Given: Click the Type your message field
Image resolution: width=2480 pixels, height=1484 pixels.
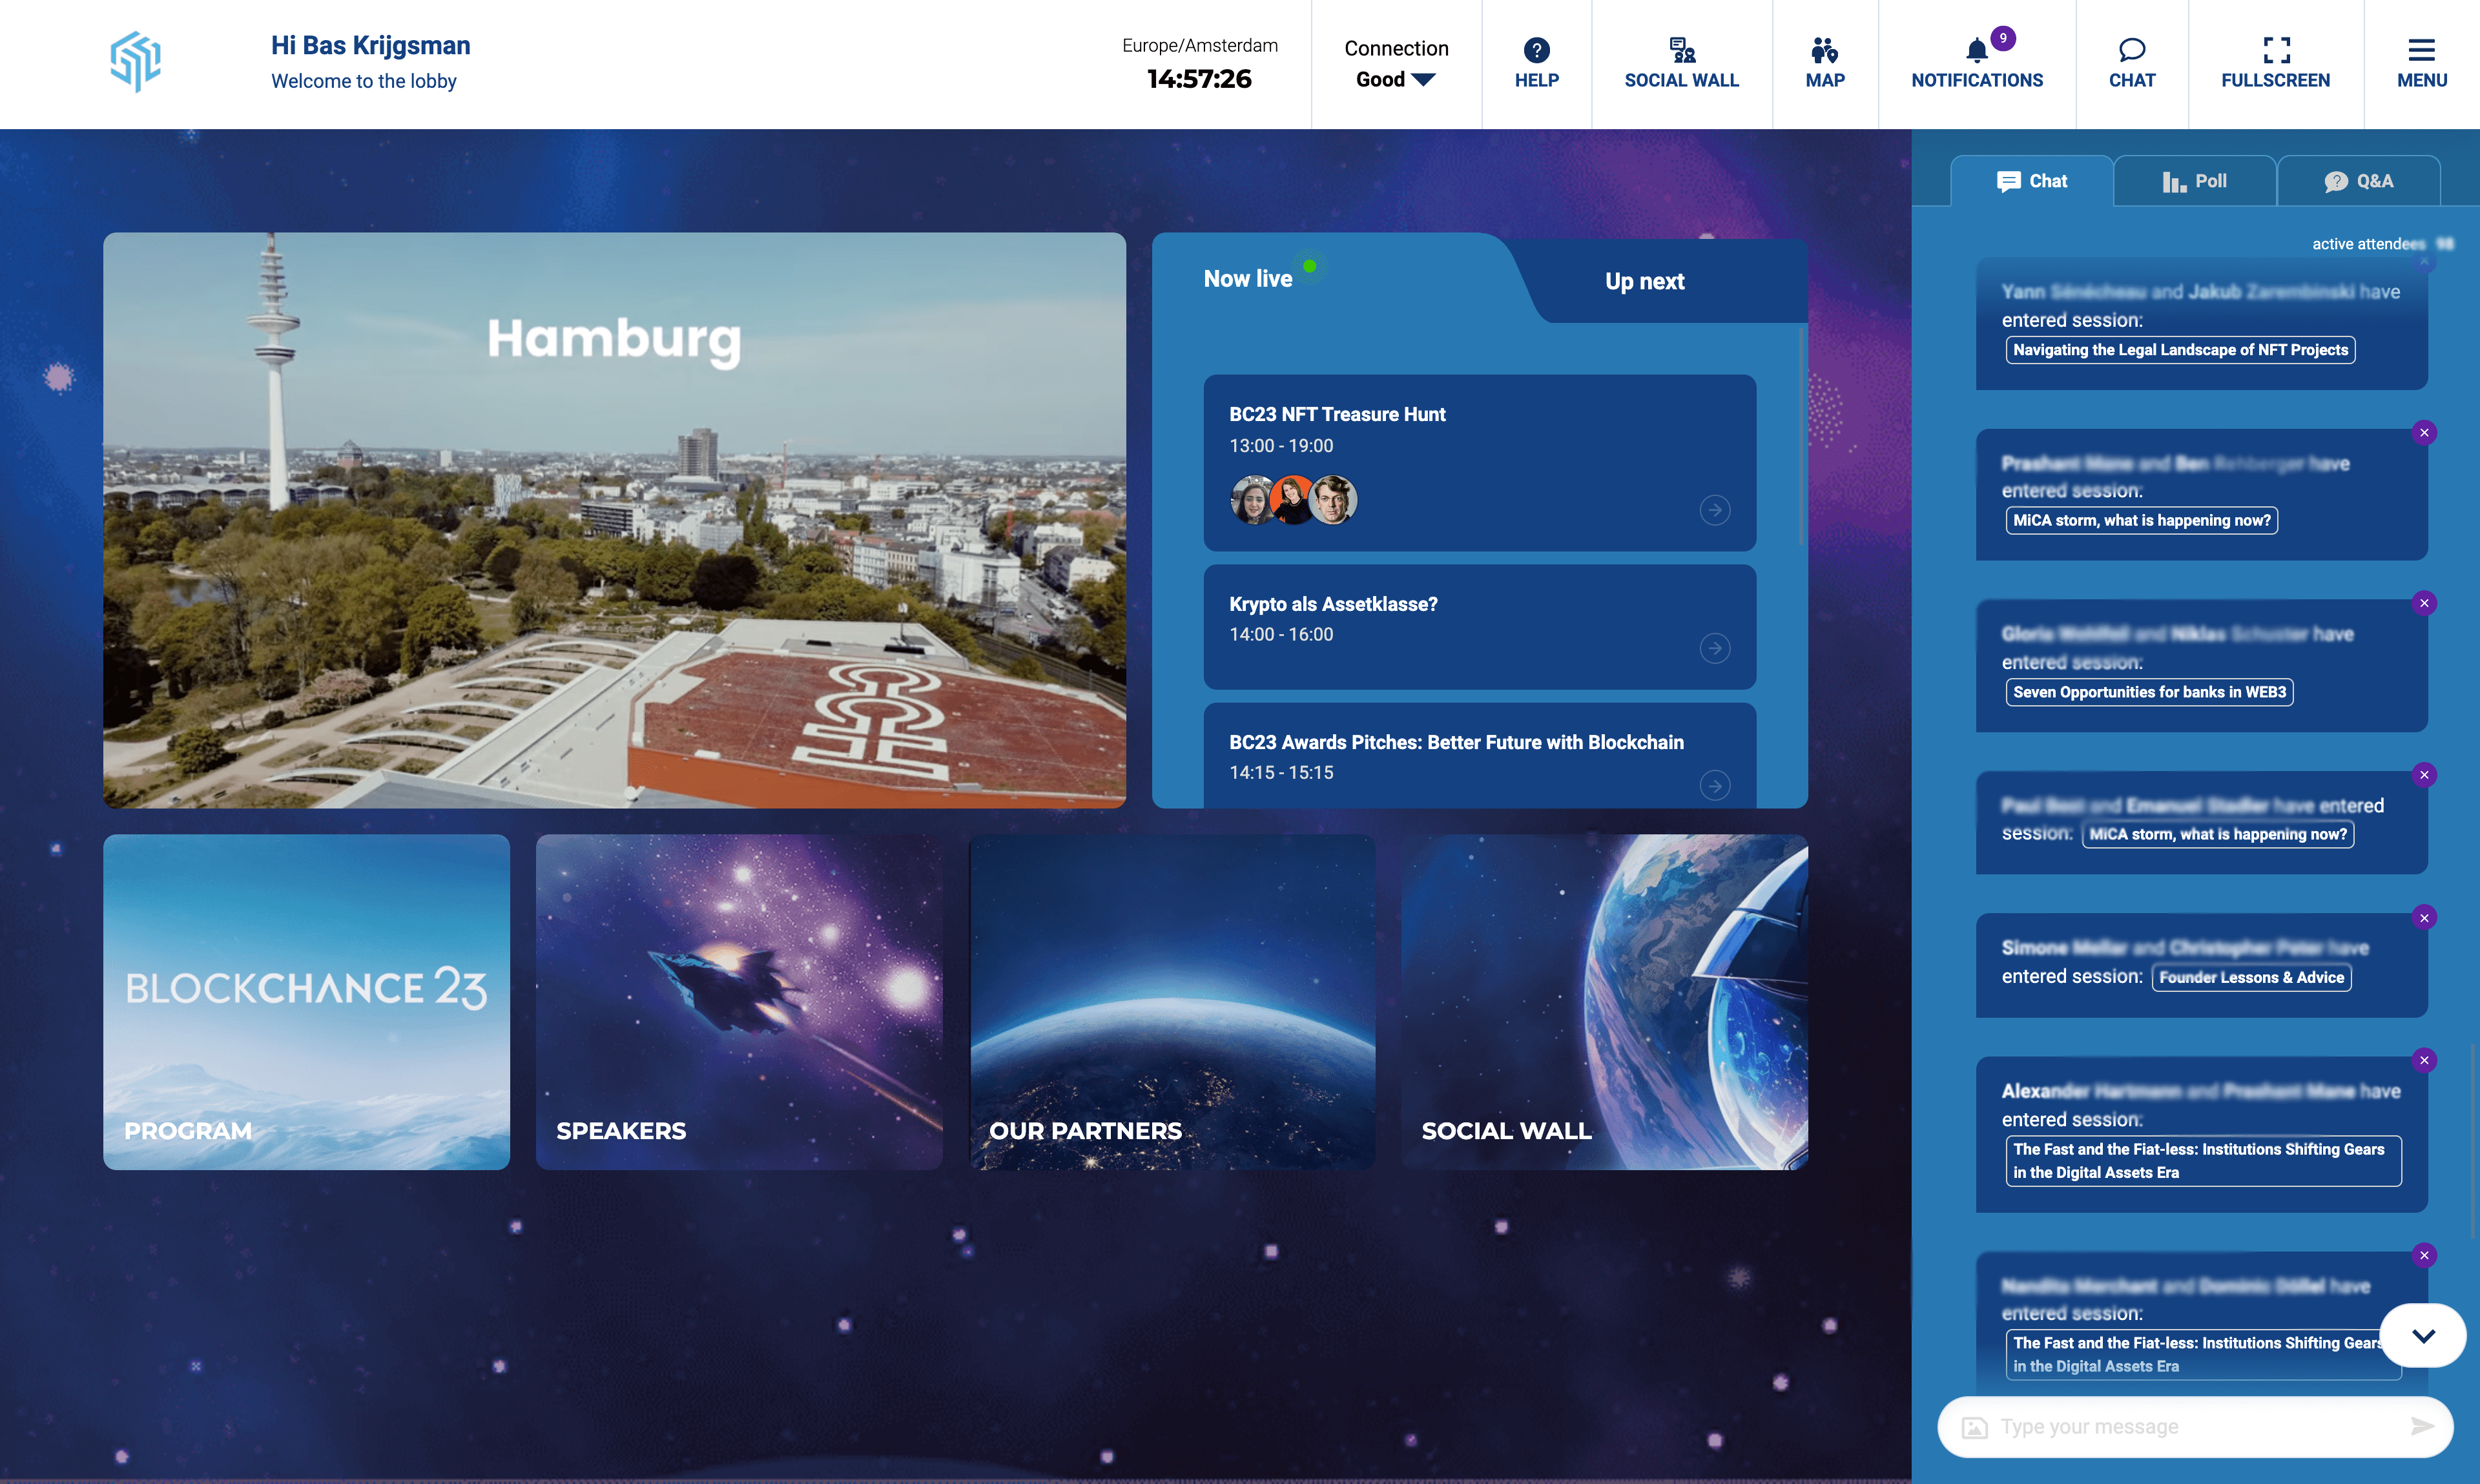Looking at the screenshot, I should [2195, 1427].
